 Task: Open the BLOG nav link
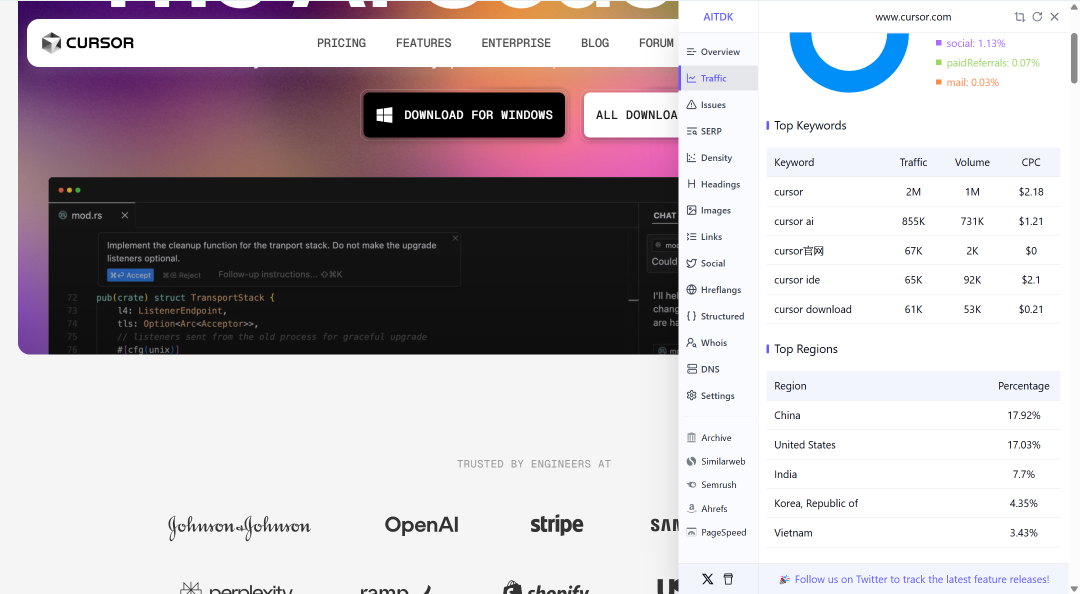595,43
